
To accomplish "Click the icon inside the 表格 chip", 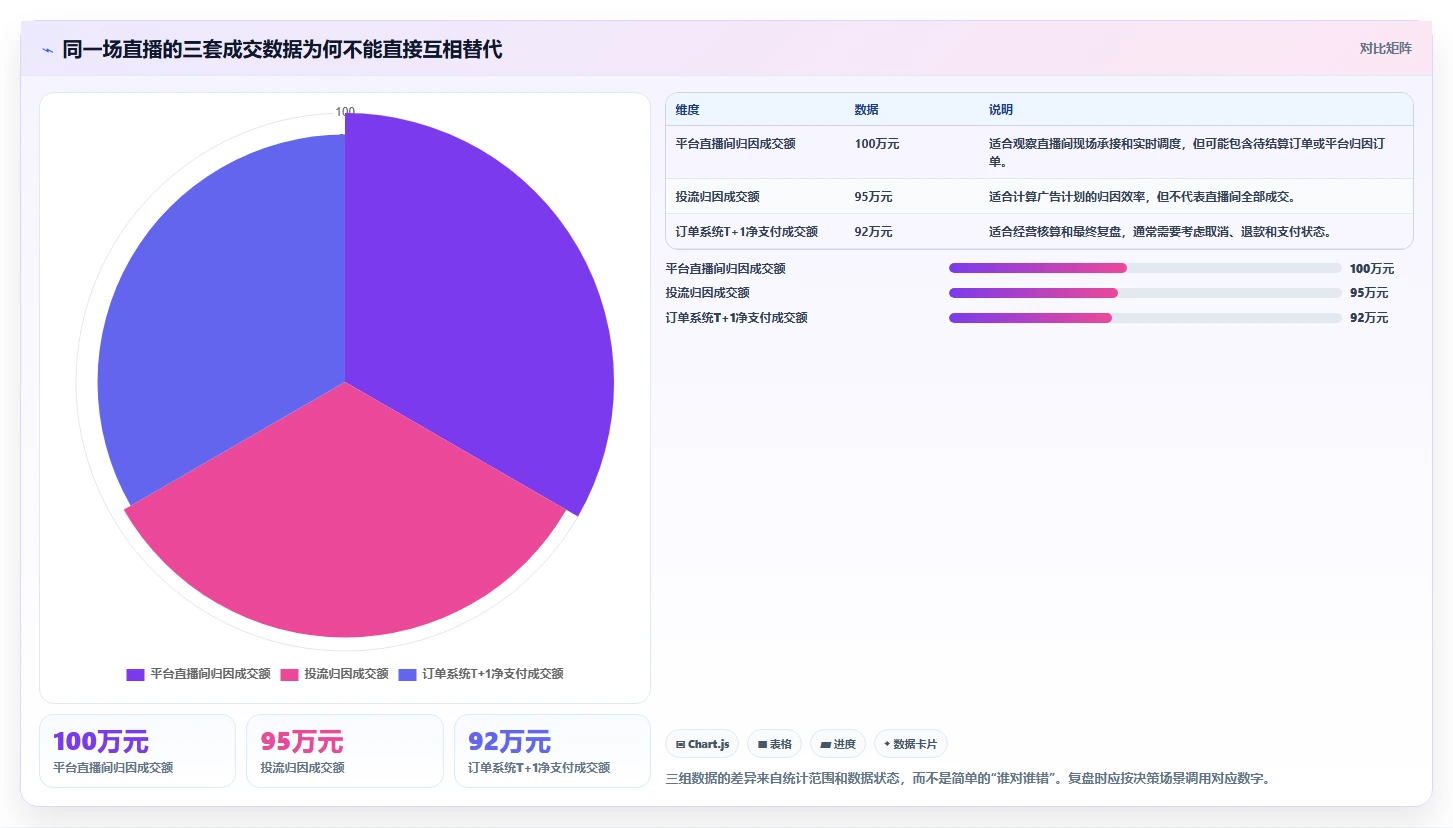I will pos(762,744).
